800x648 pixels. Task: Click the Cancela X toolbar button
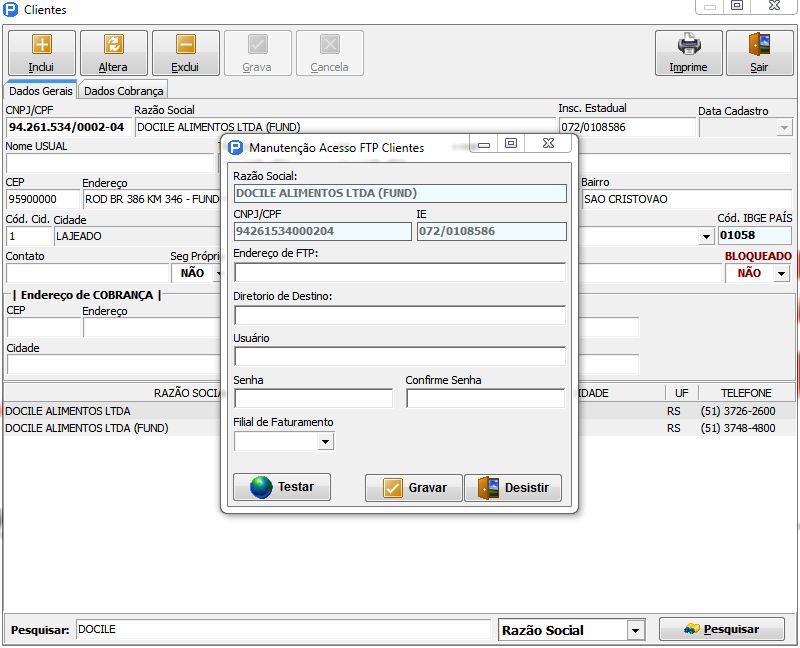330,53
